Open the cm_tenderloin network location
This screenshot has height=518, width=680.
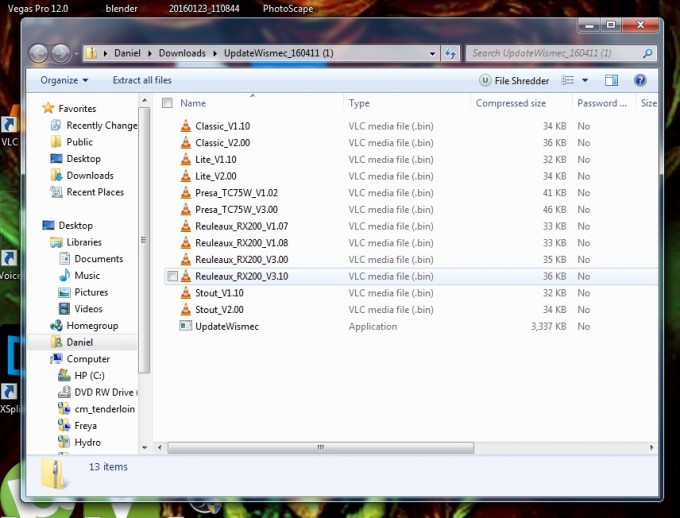pos(105,409)
